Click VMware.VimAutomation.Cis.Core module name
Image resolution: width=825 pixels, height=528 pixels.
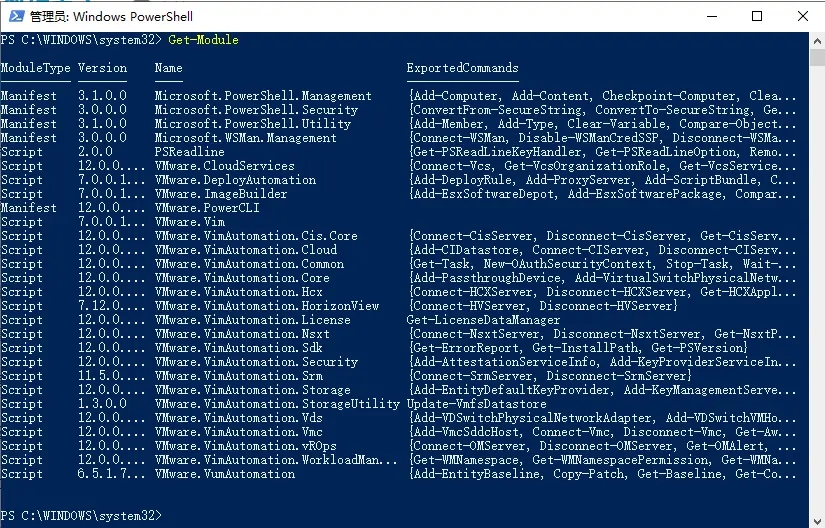(256, 236)
